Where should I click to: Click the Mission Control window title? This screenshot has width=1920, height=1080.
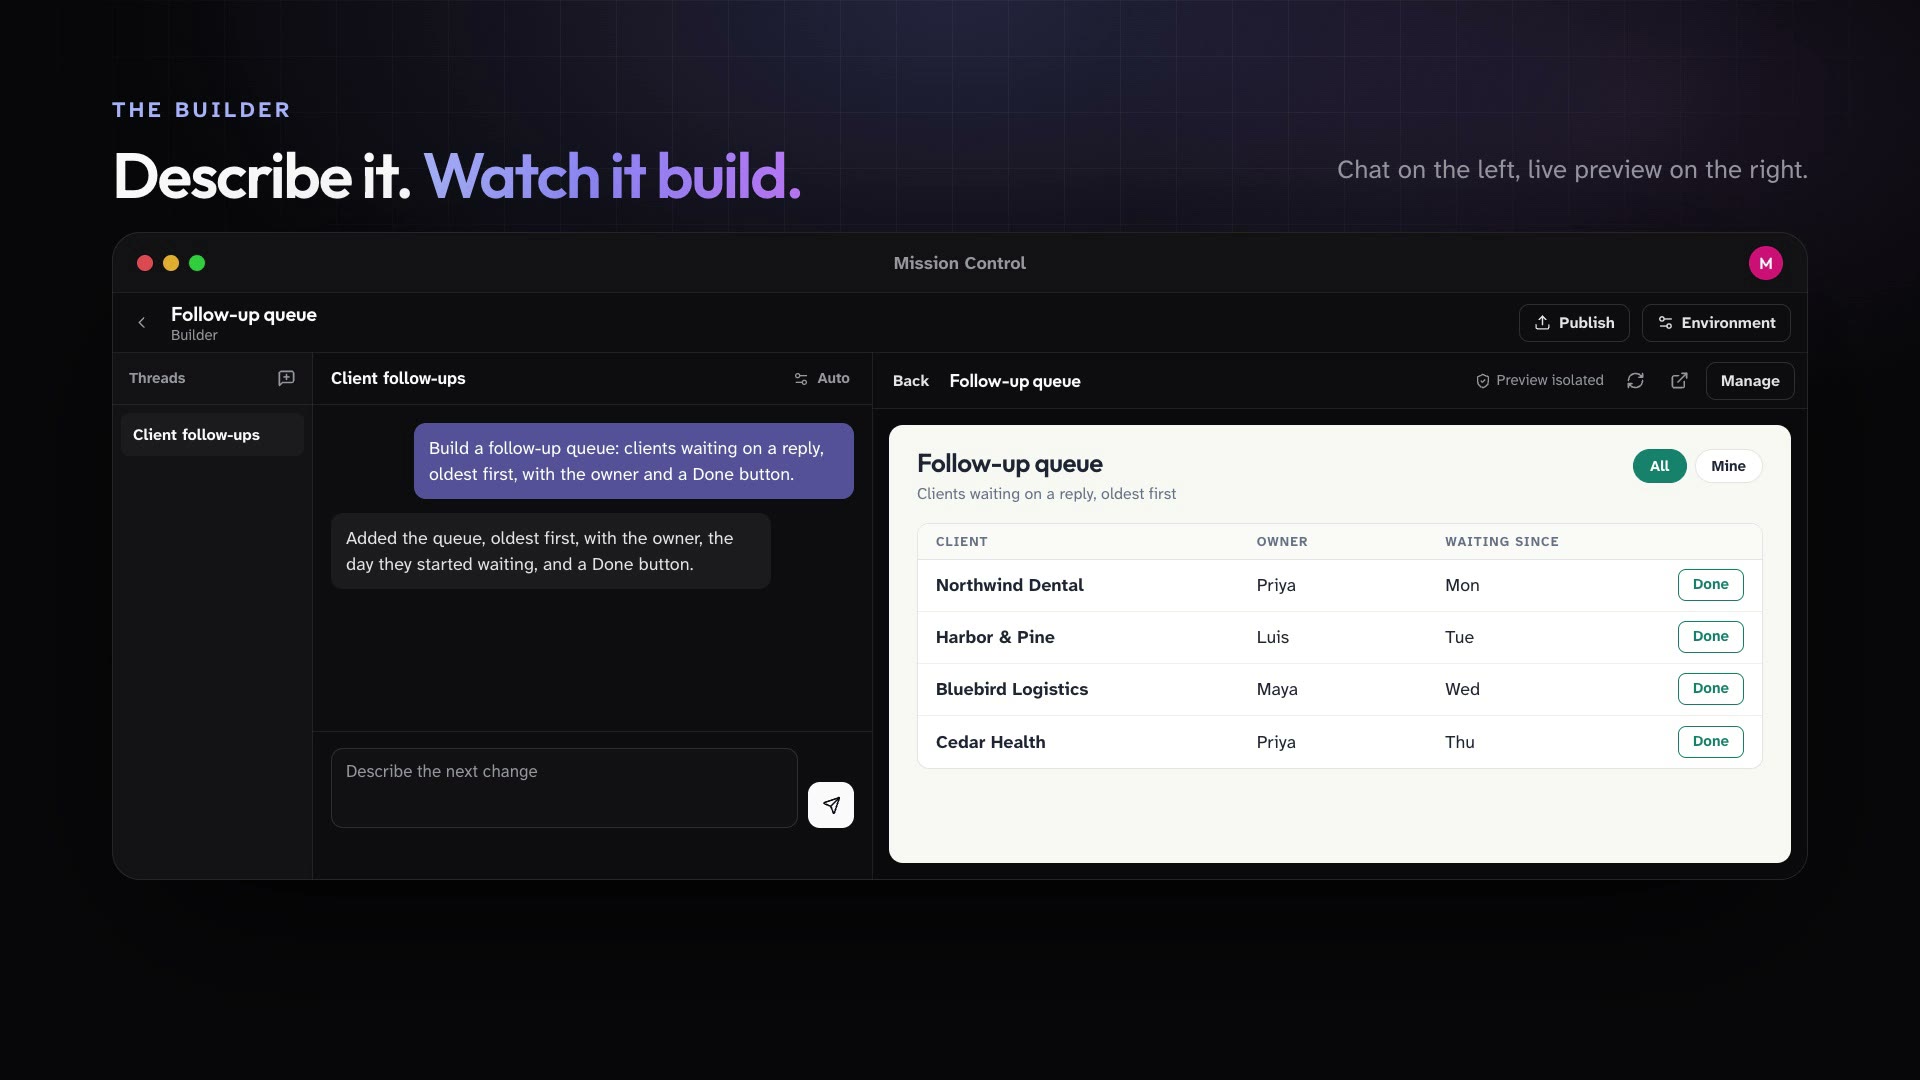pos(959,263)
